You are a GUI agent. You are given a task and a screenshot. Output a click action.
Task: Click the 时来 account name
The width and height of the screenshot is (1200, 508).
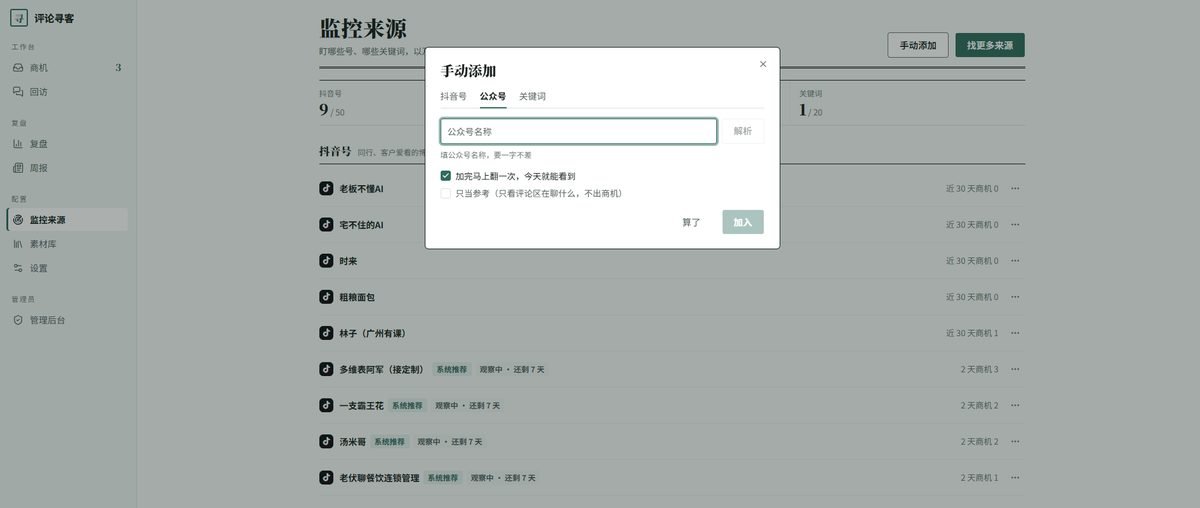[x=348, y=261]
